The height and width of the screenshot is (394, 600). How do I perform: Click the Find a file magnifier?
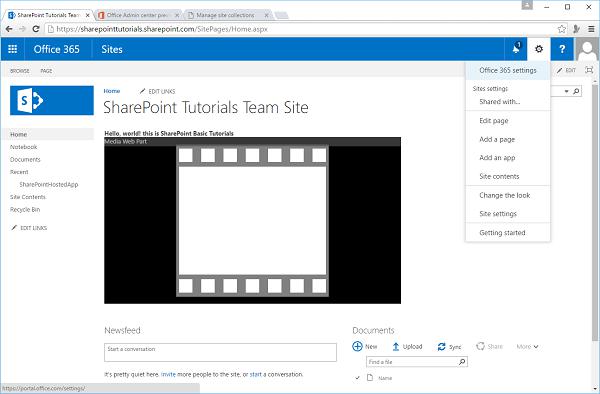pyautogui.click(x=462, y=361)
